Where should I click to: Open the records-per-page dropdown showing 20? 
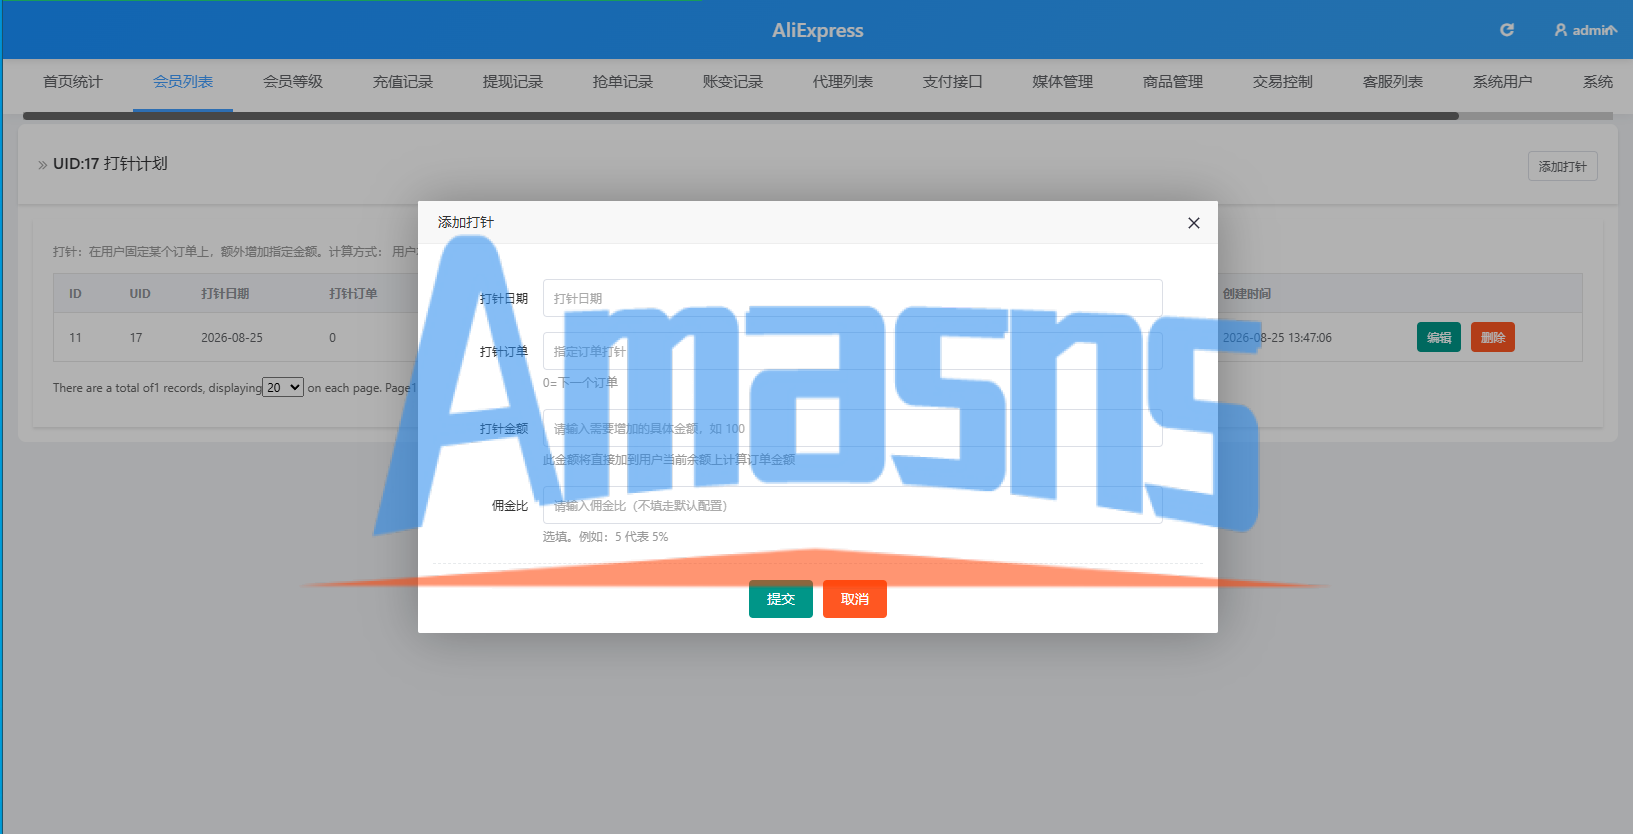(283, 387)
